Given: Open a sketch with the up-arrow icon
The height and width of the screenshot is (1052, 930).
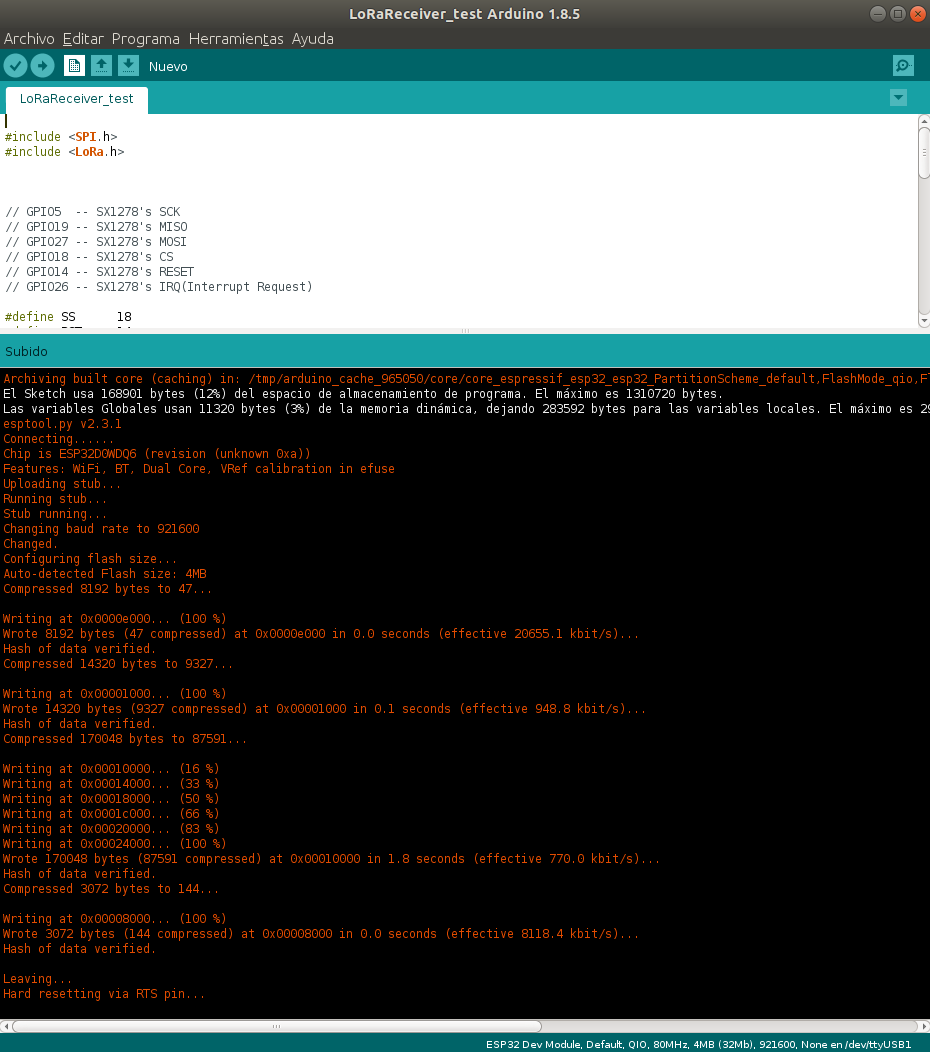Looking at the screenshot, I should pyautogui.click(x=101, y=66).
